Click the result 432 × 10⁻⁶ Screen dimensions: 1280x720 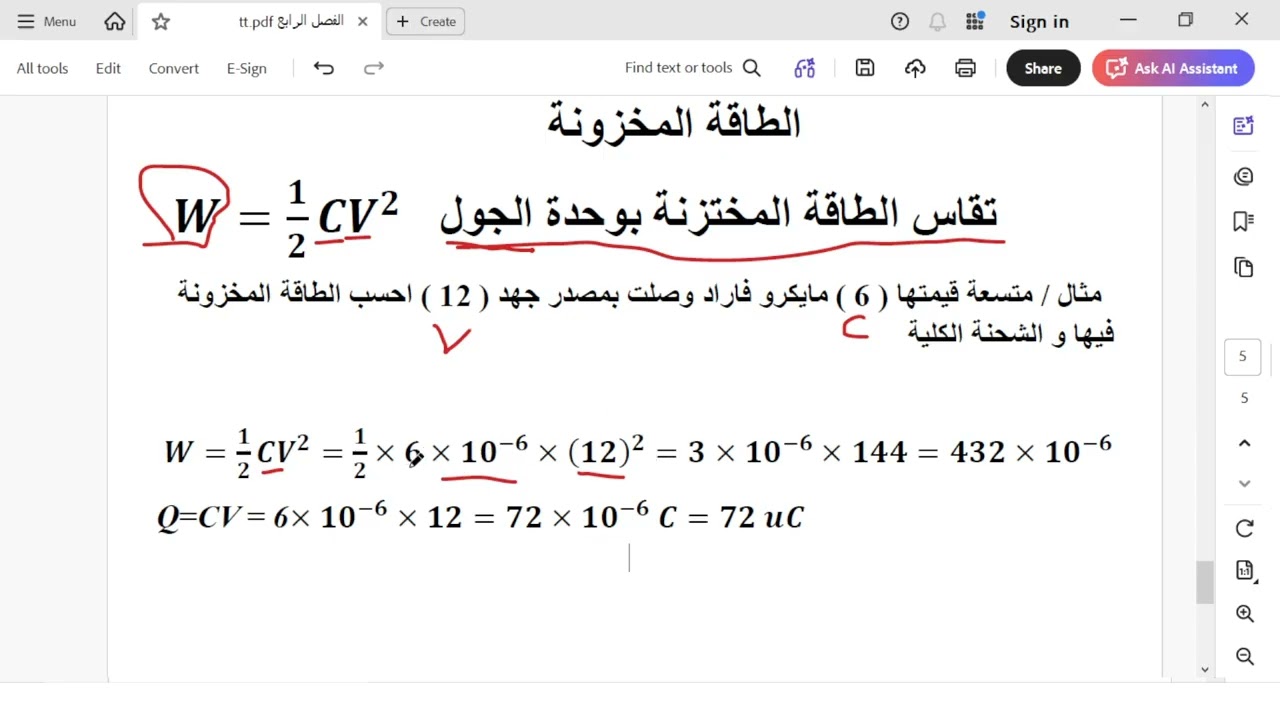1030,450
